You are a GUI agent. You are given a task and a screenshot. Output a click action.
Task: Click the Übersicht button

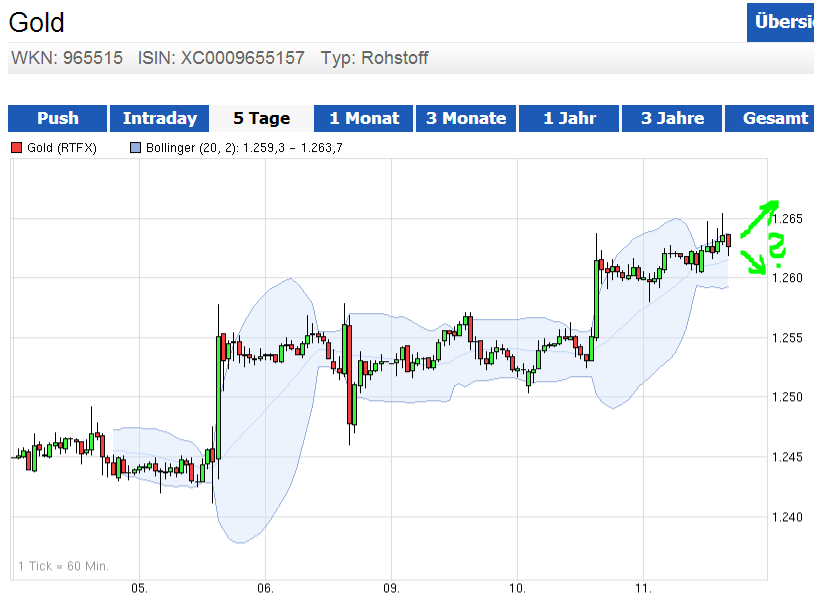(x=781, y=22)
